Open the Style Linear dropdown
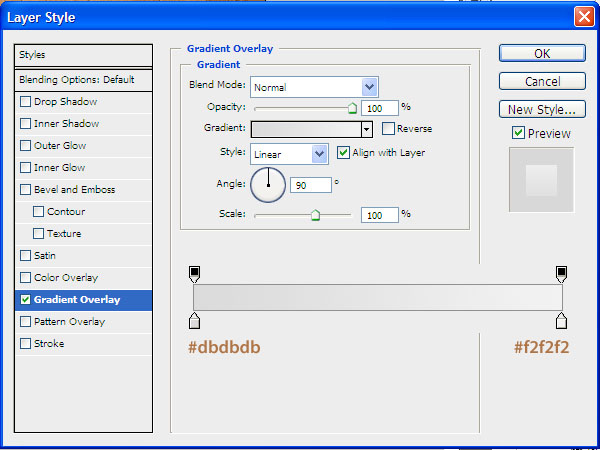The image size is (600, 450). 319,154
